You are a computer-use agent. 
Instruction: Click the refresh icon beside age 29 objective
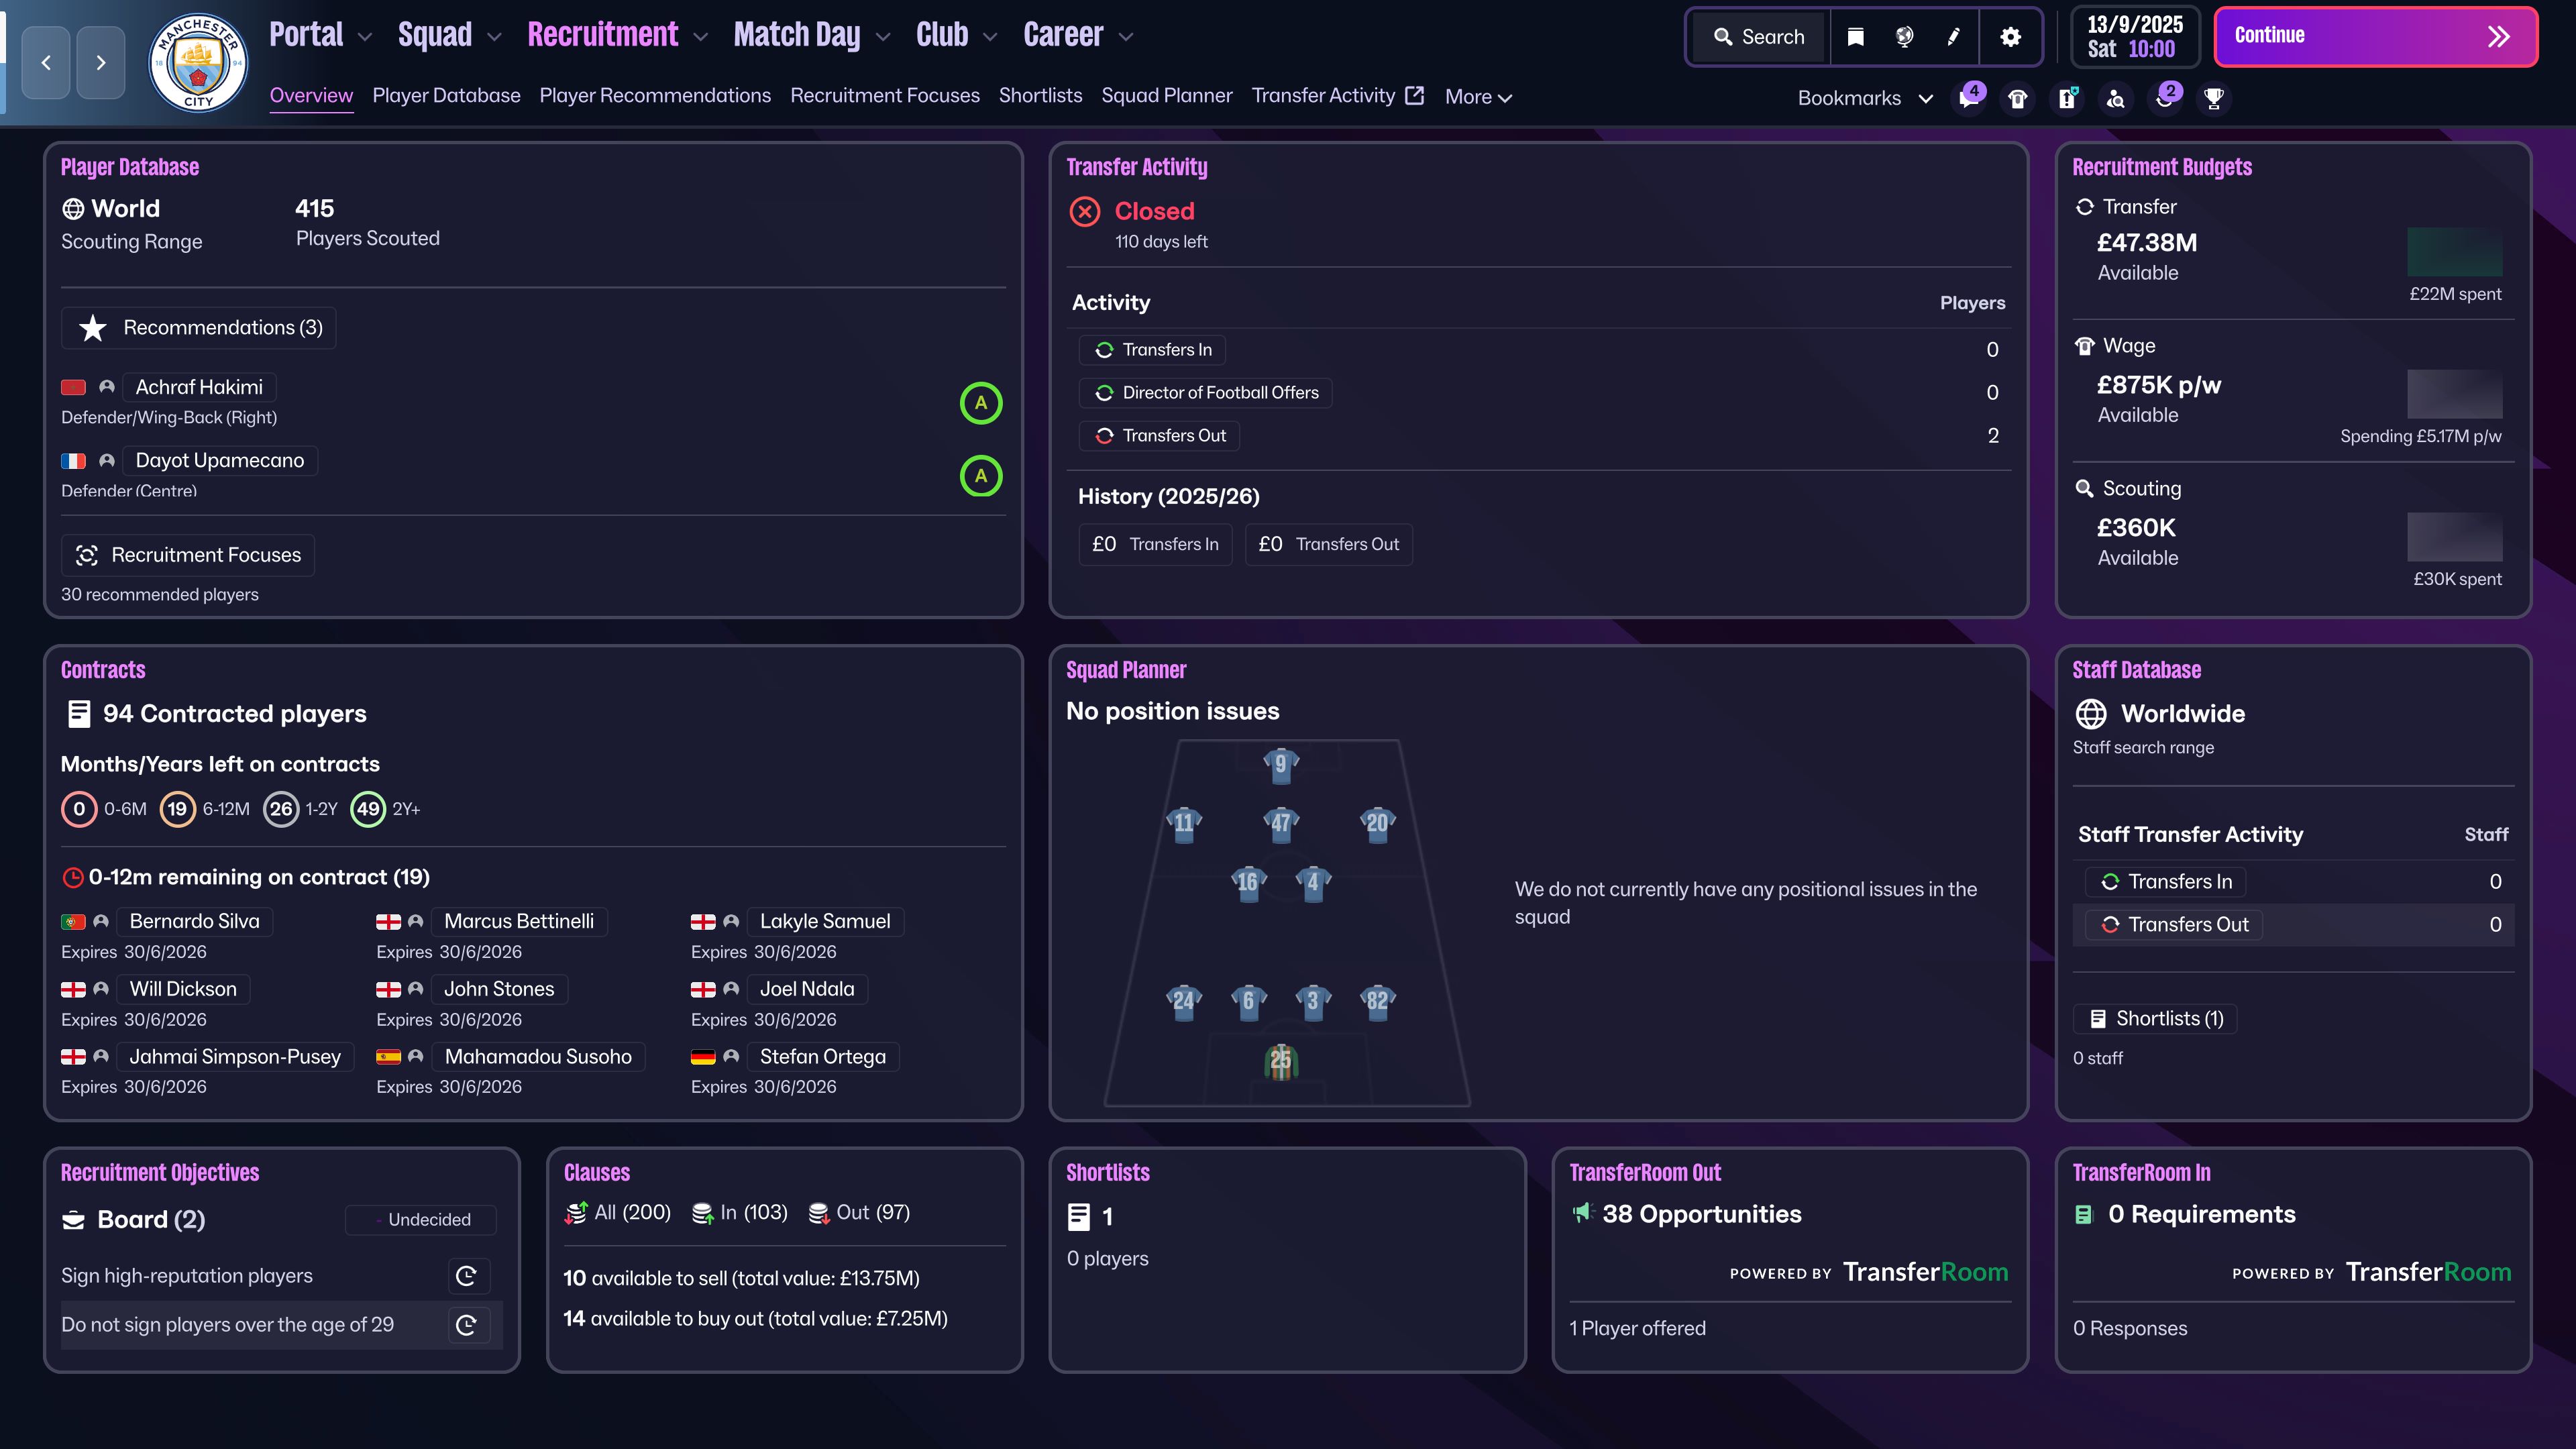click(x=466, y=1325)
